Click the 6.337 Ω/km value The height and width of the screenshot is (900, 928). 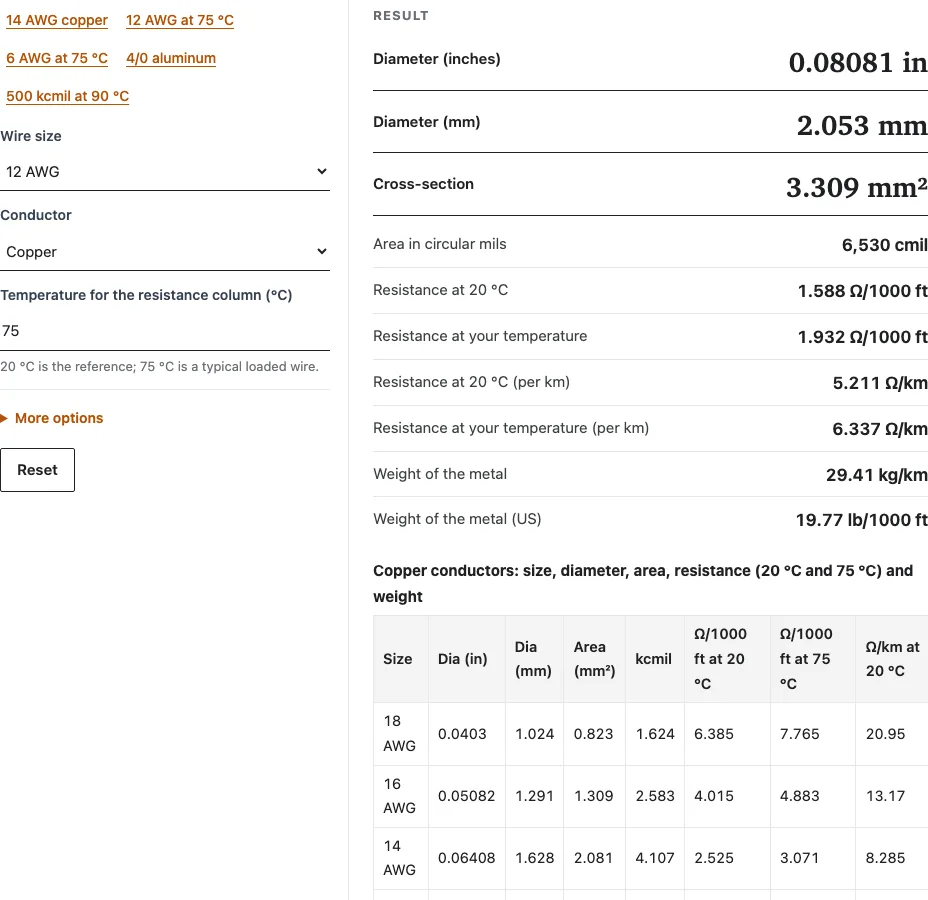click(x=879, y=428)
